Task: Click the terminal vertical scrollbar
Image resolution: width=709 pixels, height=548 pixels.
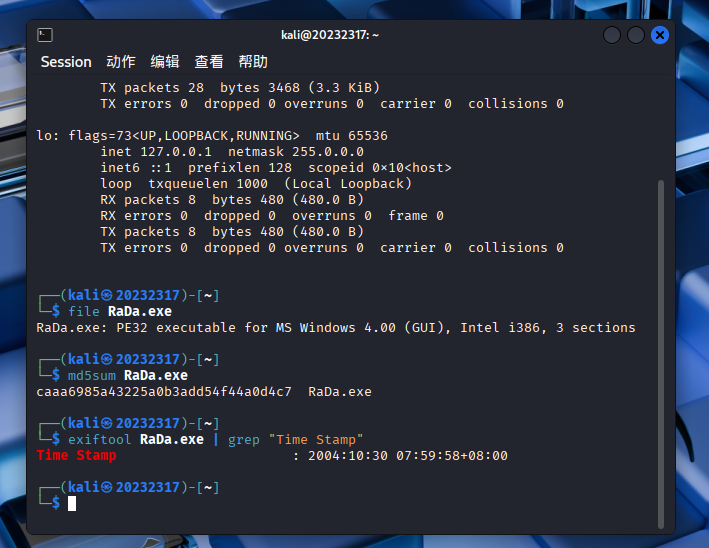Action: [x=661, y=354]
